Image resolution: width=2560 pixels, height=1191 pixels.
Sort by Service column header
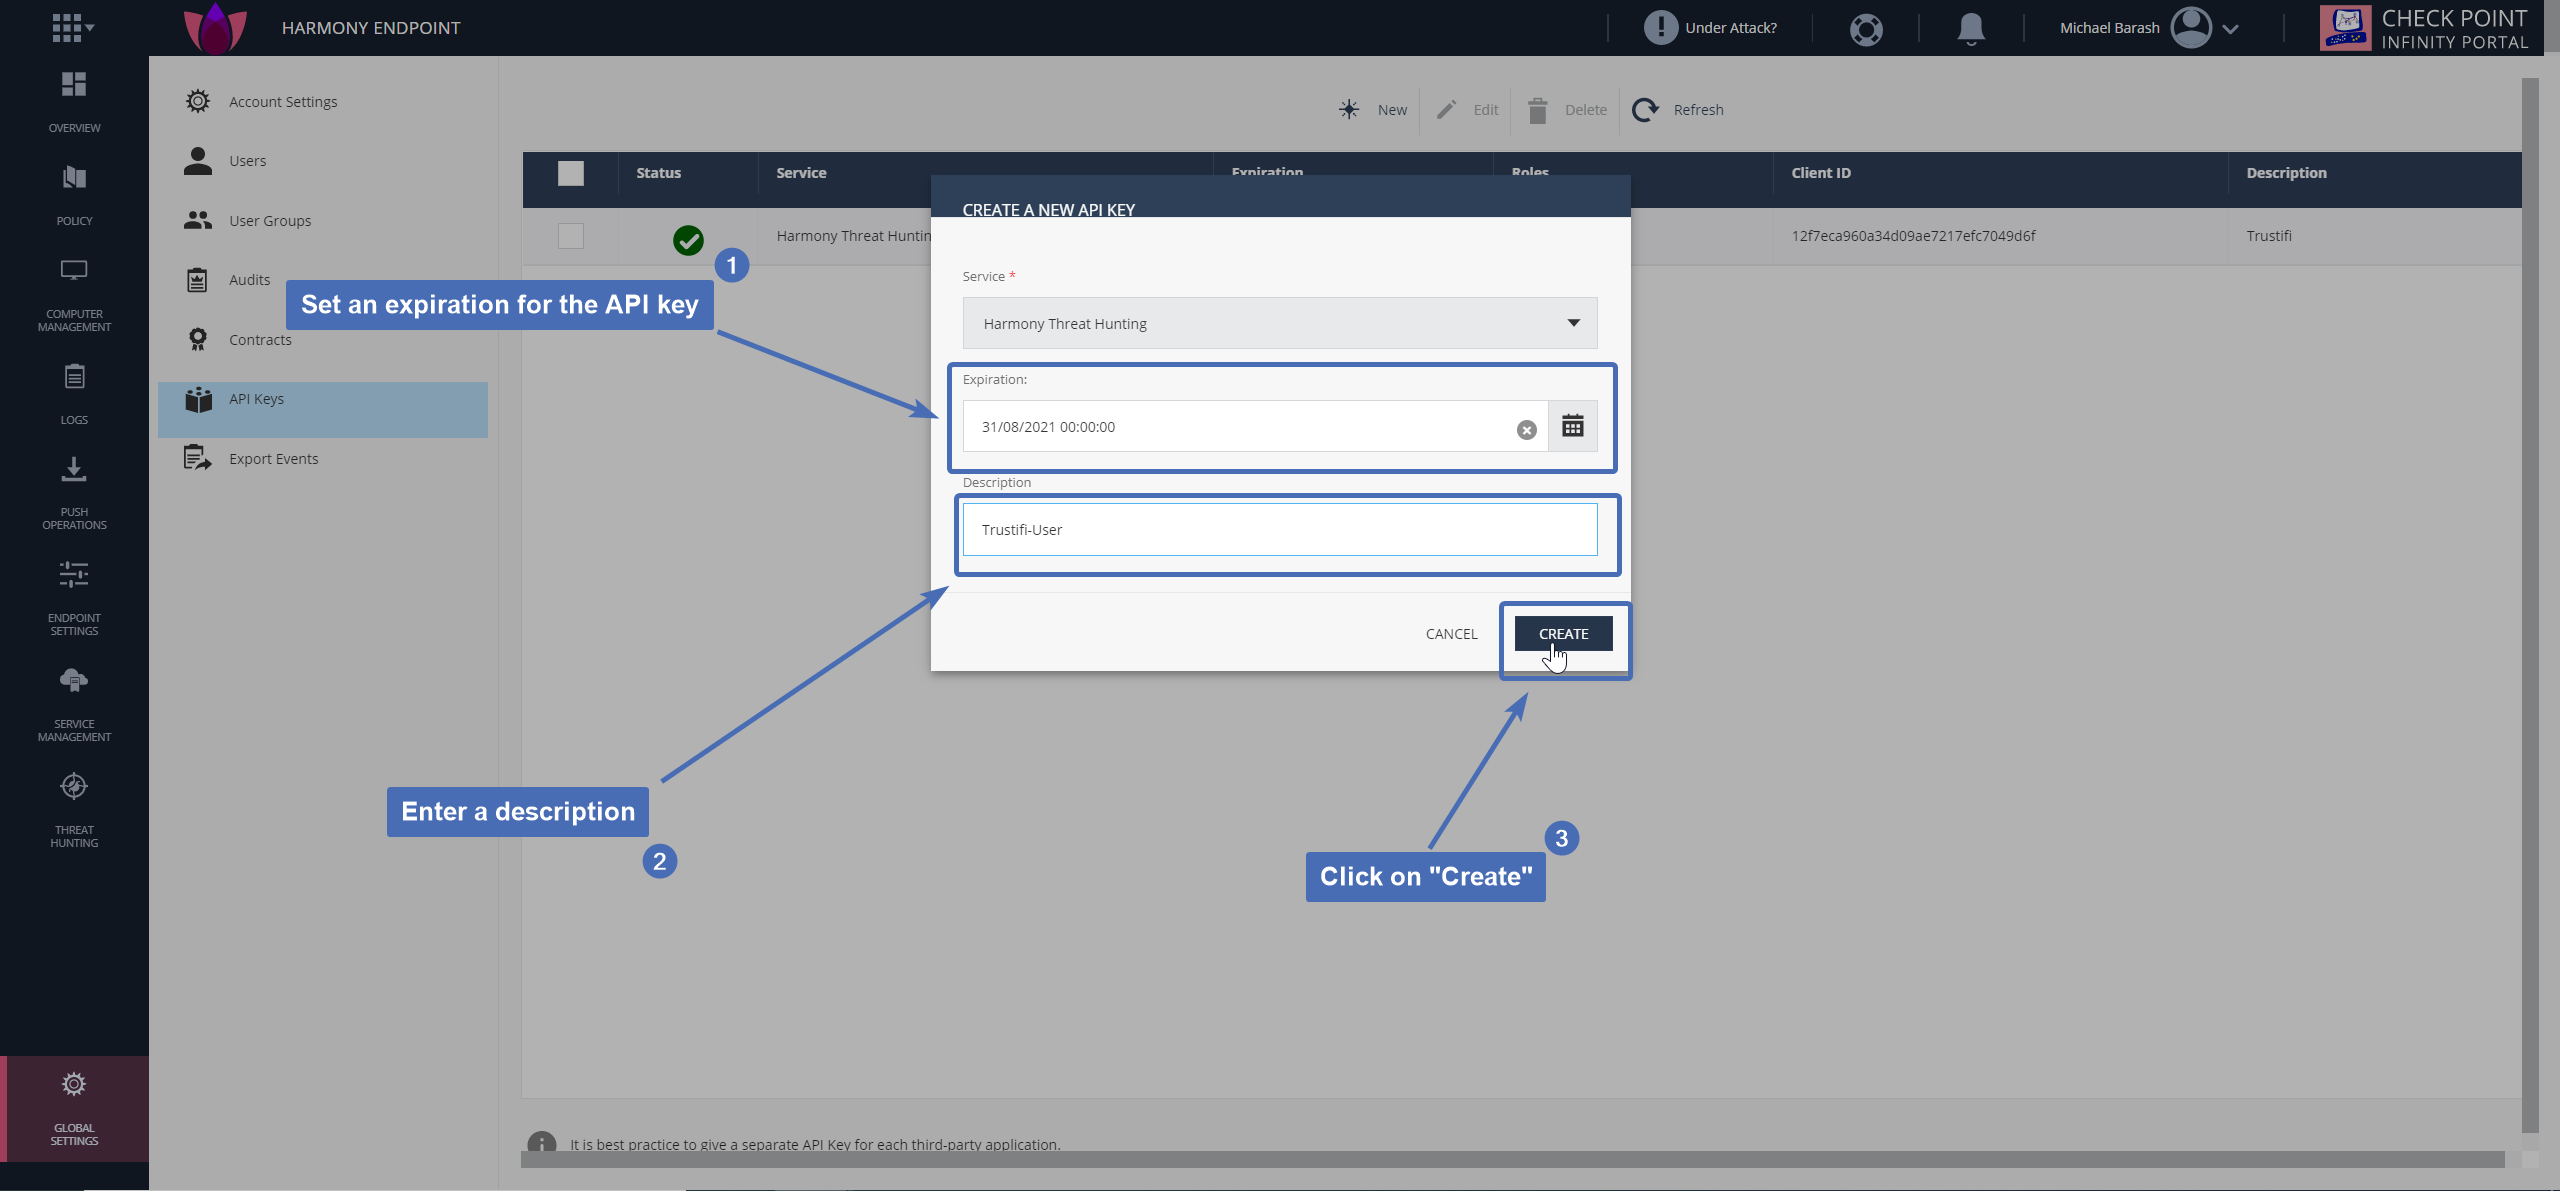(x=801, y=173)
